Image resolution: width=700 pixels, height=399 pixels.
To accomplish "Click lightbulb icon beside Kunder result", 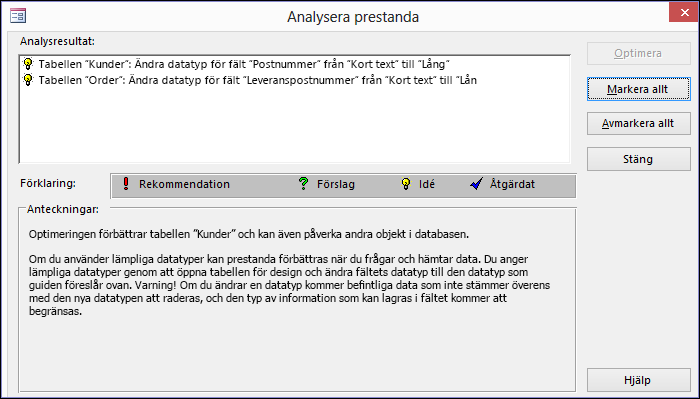I will pos(28,64).
